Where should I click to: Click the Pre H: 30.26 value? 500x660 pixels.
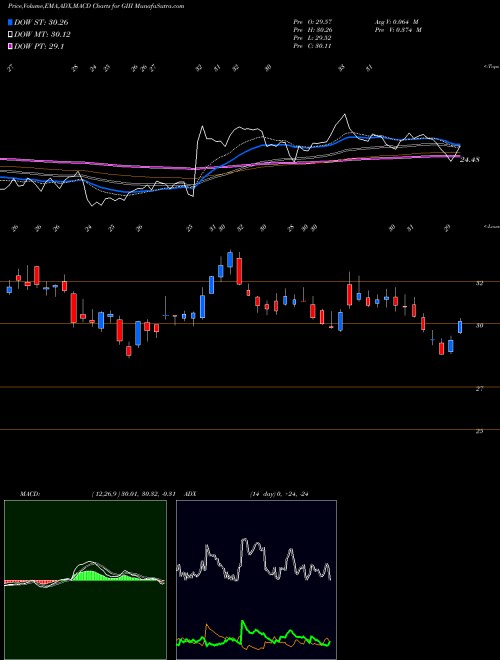313,30
